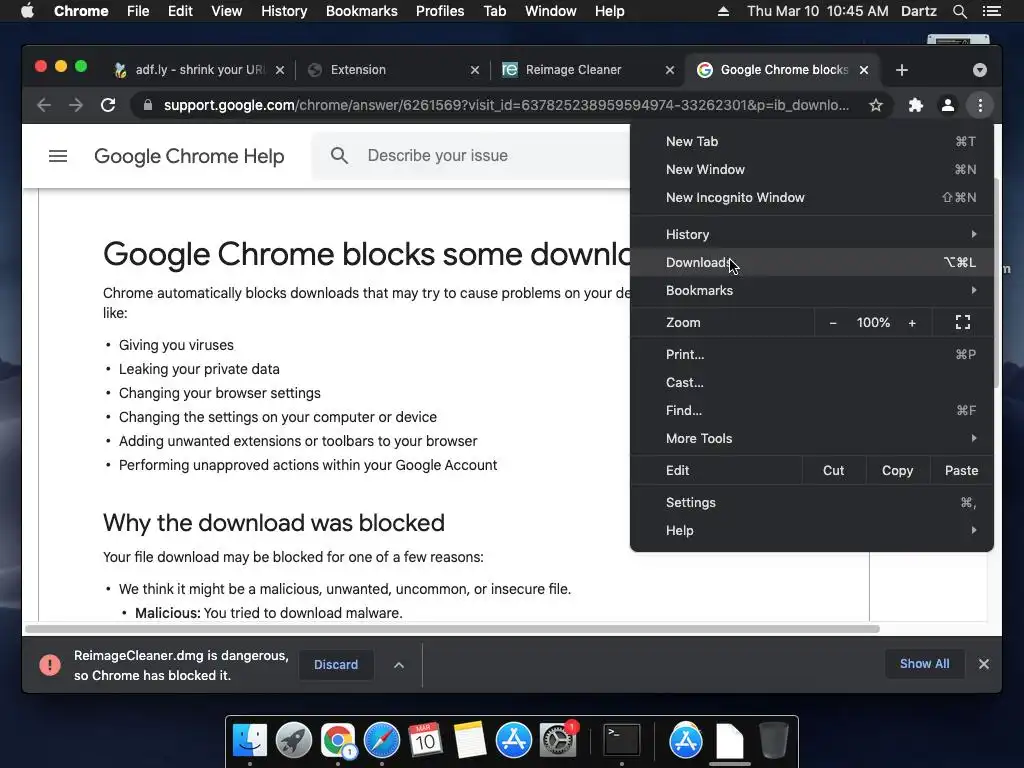This screenshot has height=768, width=1024.
Task: Open Trash in the Dock
Action: tap(774, 741)
